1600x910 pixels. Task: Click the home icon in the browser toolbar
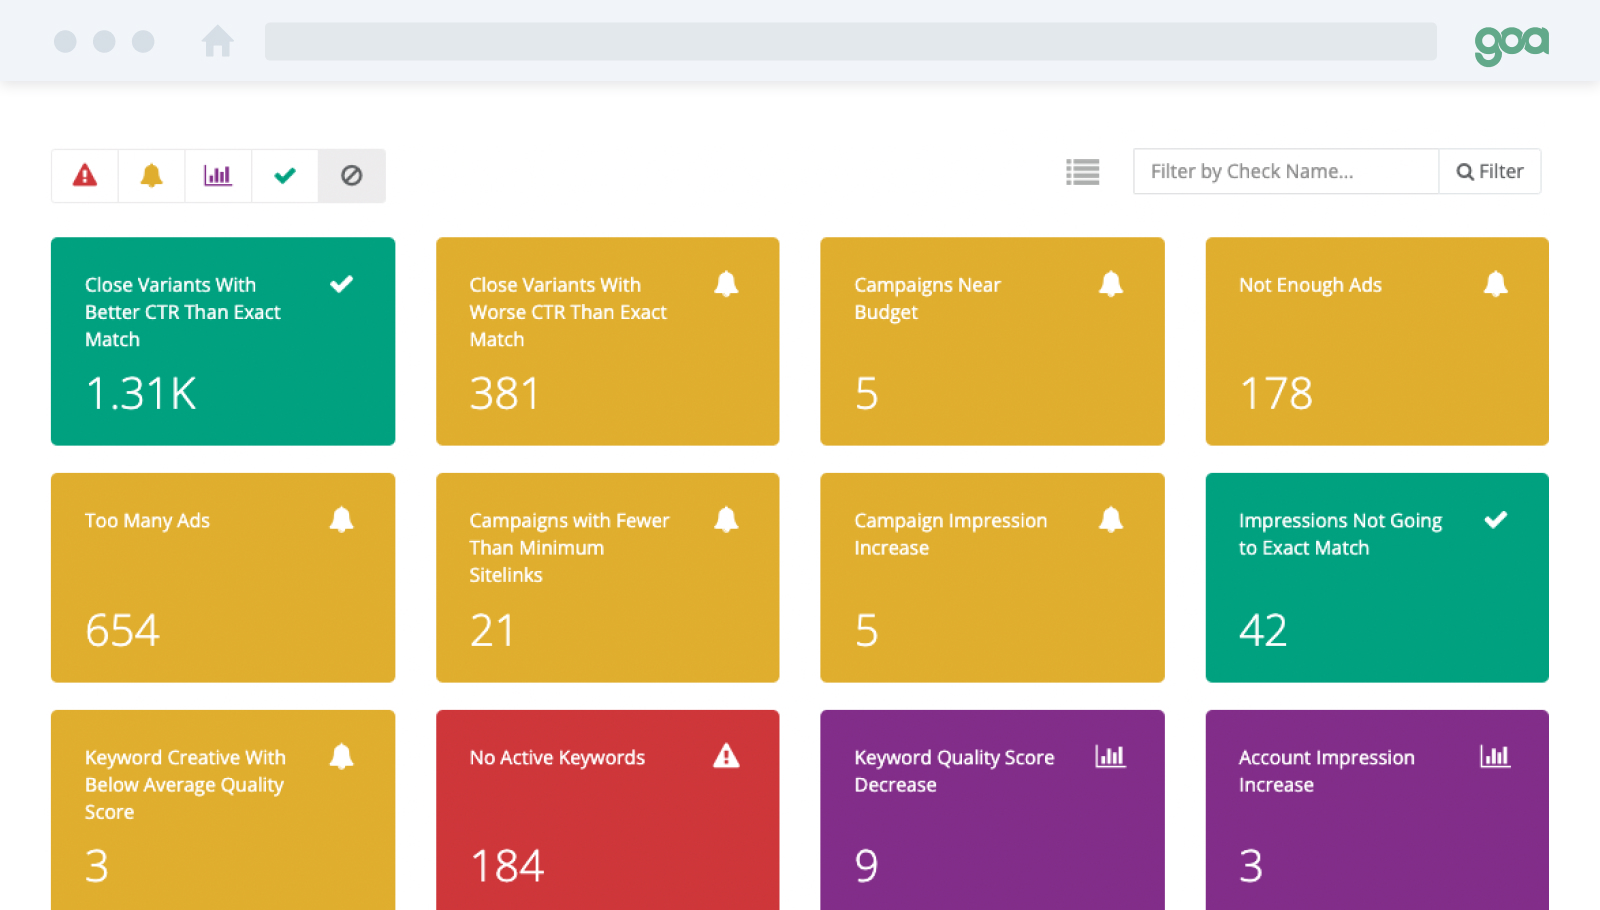(218, 41)
